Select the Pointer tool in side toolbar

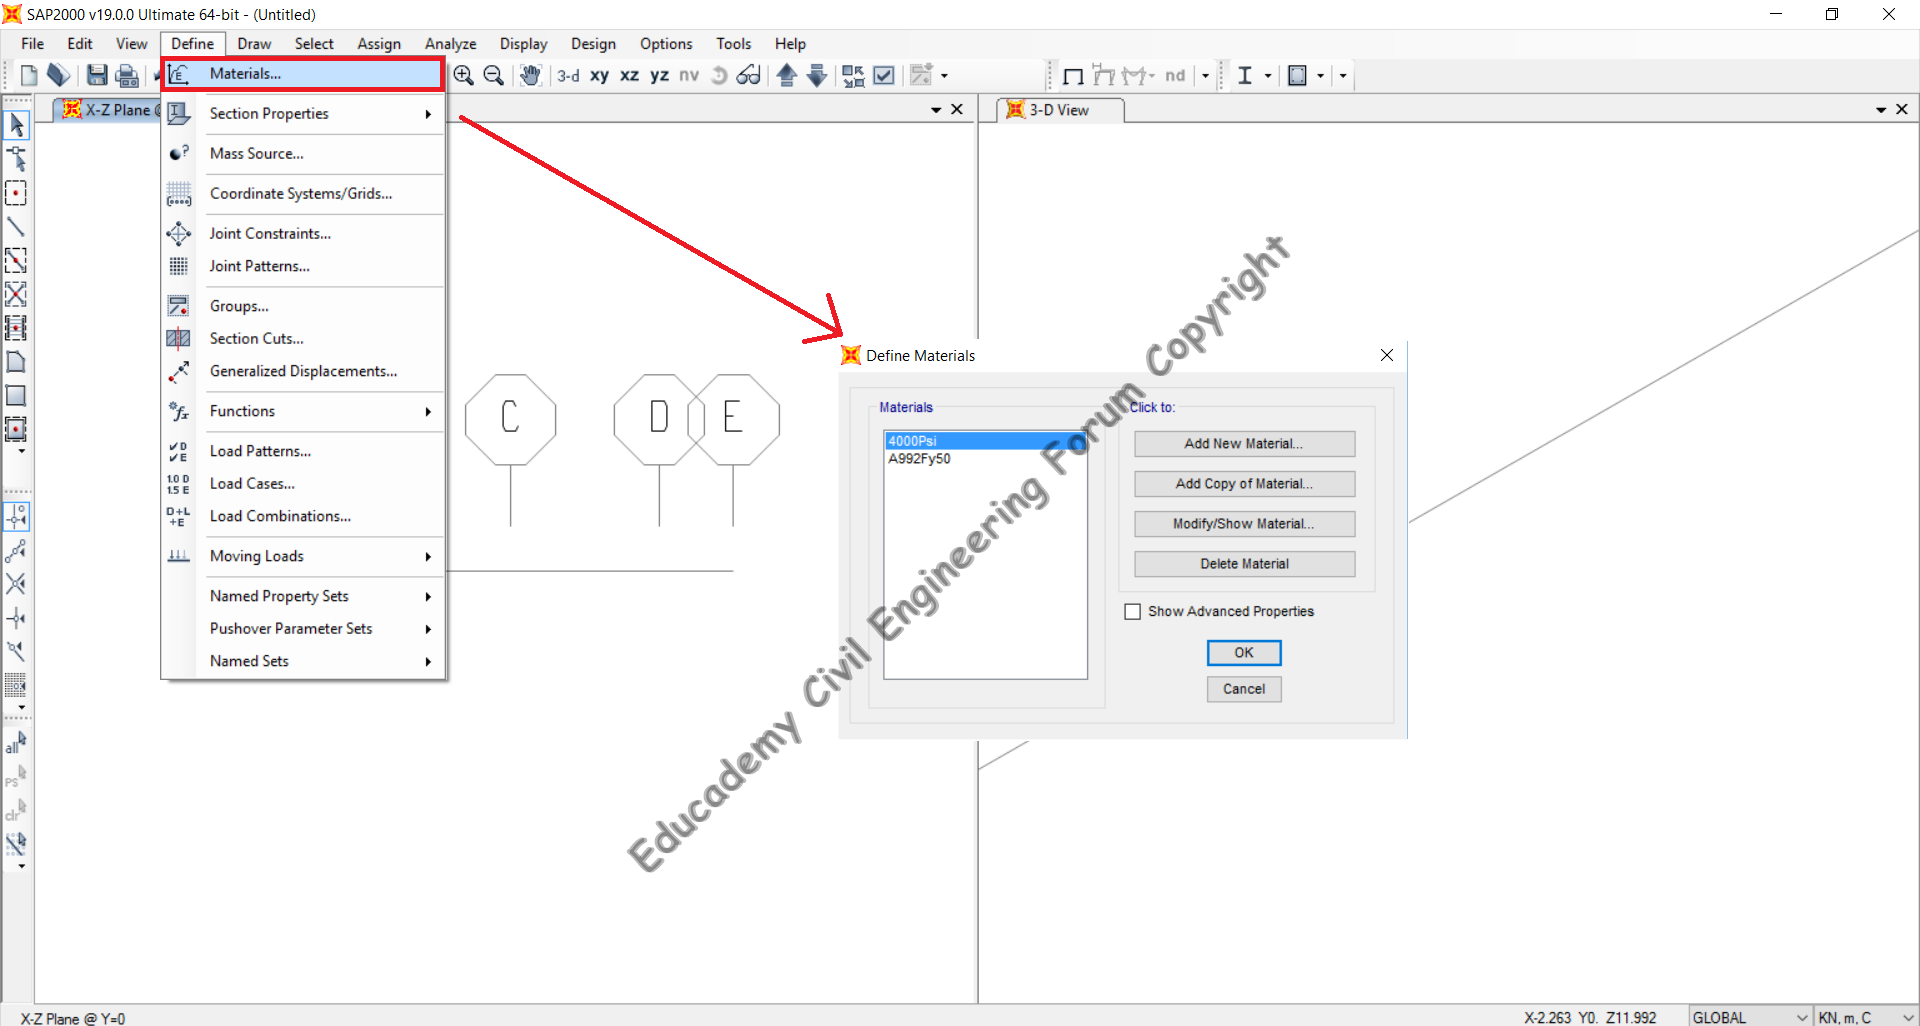pyautogui.click(x=16, y=125)
